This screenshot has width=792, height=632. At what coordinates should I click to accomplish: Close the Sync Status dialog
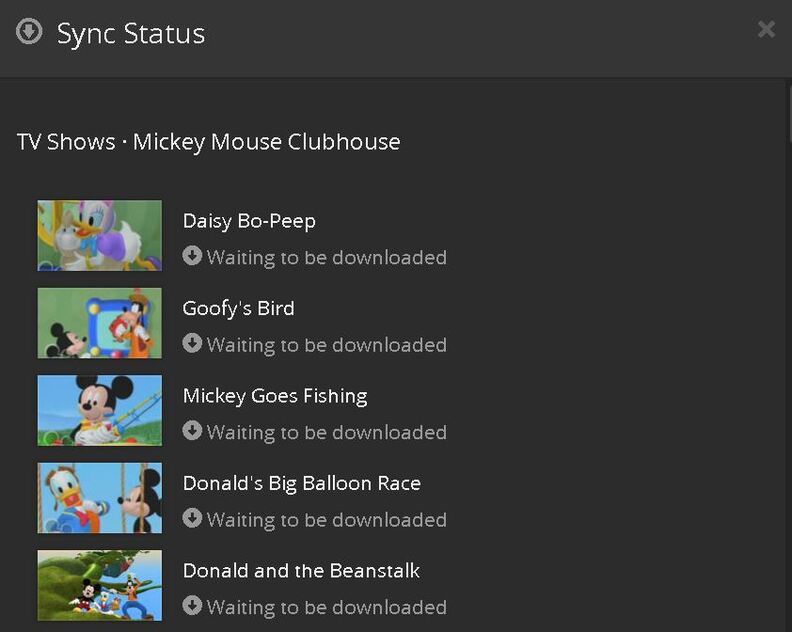766,29
